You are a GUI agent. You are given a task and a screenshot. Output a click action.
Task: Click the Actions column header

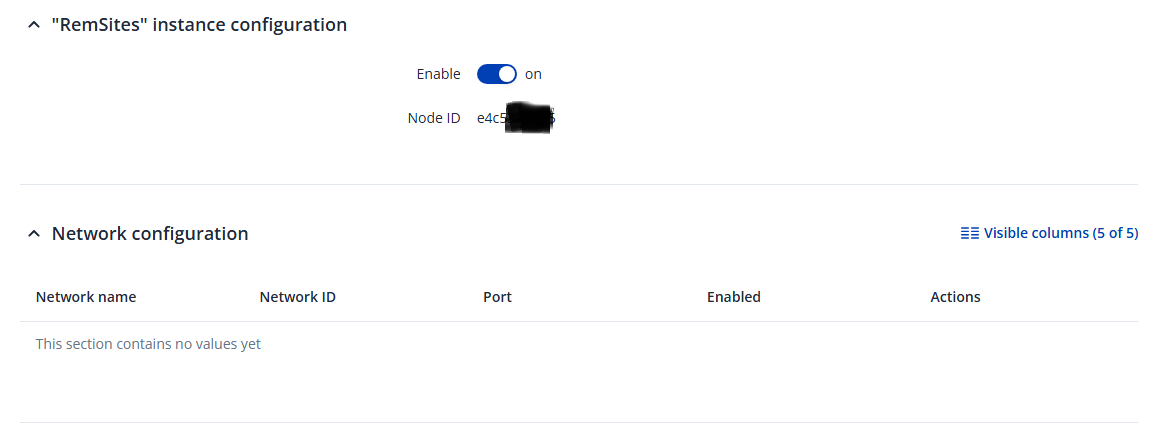[955, 297]
